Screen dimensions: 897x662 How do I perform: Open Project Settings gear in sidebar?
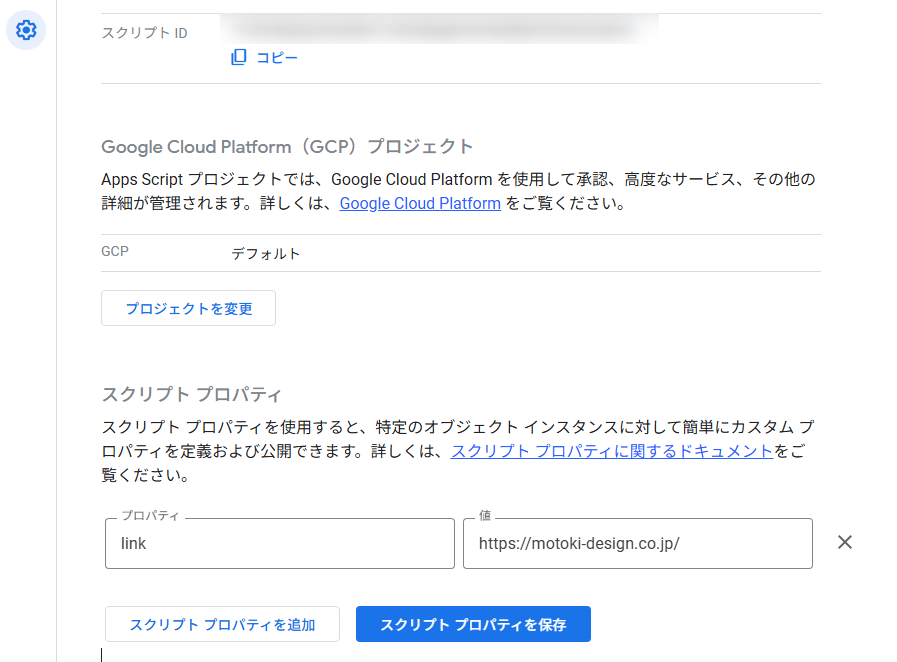point(26,31)
